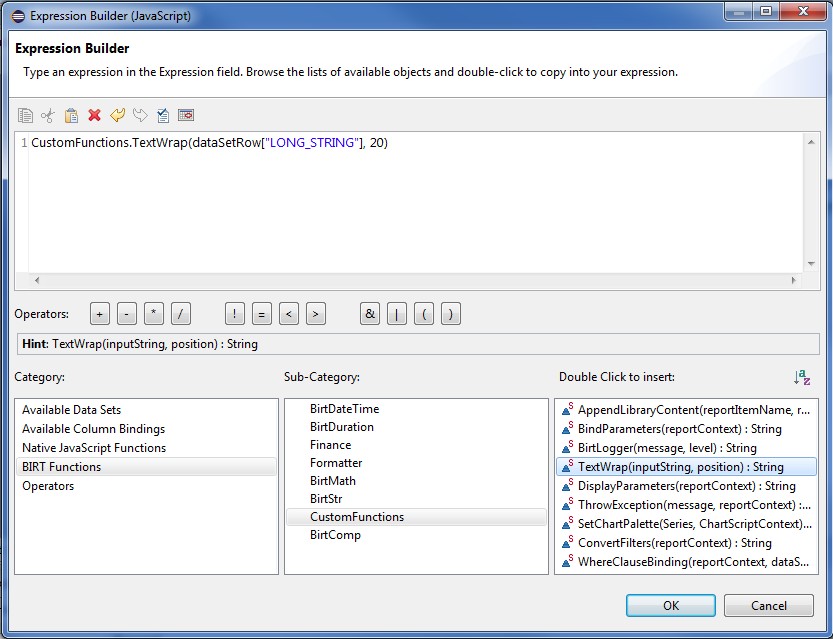833x639 pixels.
Task: Insert the equals operator
Action: pyautogui.click(x=262, y=314)
